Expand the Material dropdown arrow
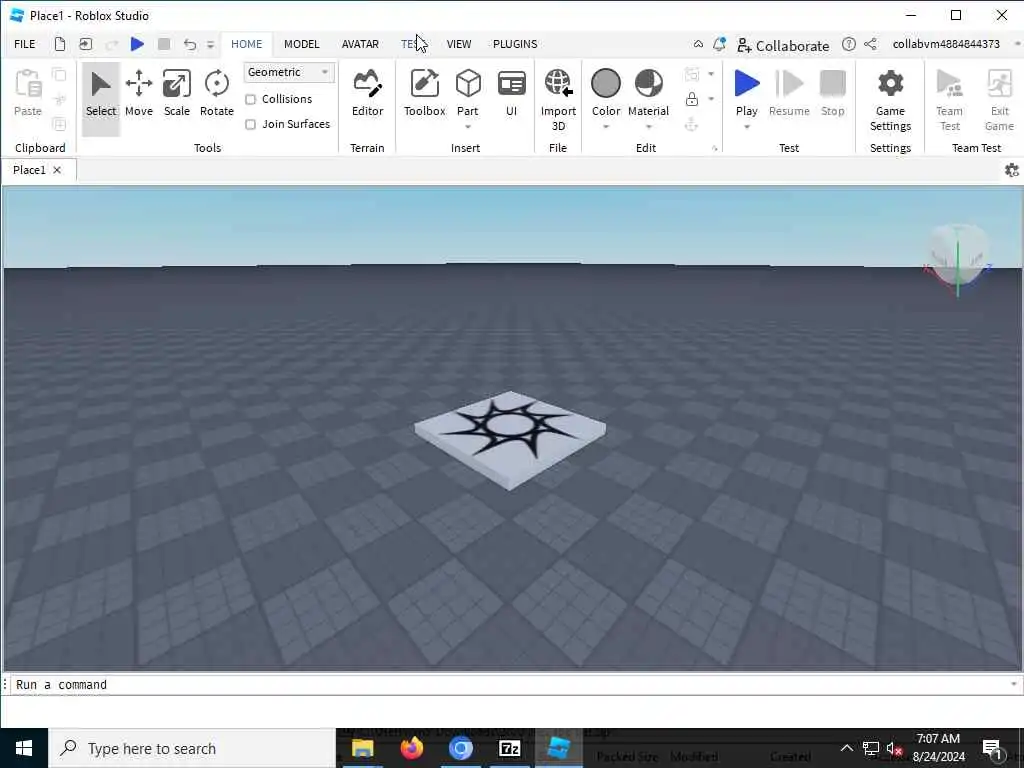 [648, 127]
